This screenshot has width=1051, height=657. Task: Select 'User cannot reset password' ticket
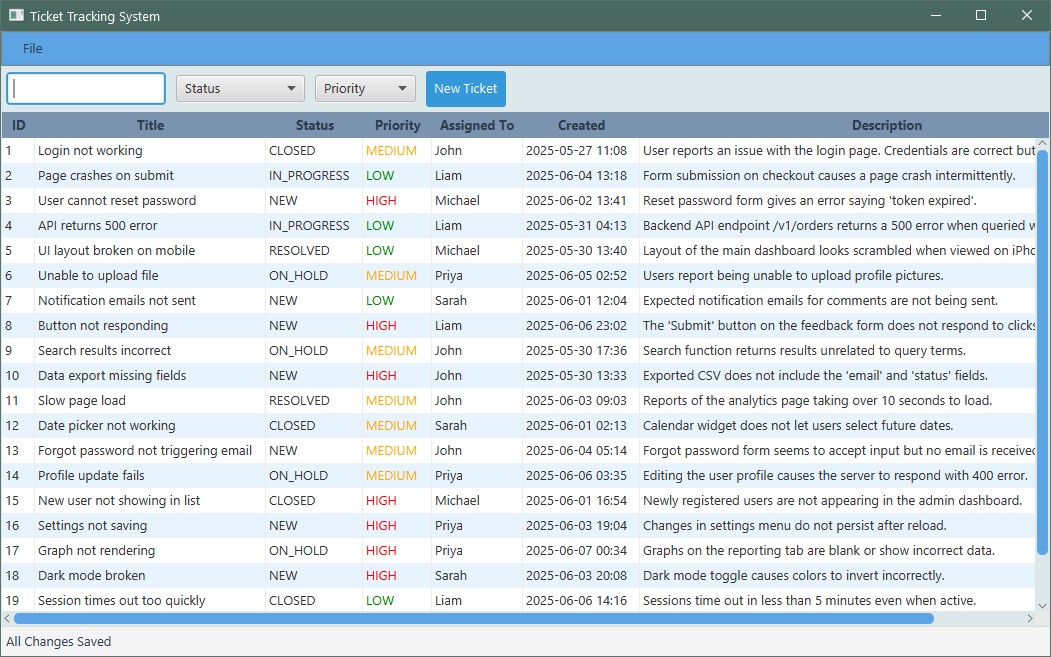(117, 200)
